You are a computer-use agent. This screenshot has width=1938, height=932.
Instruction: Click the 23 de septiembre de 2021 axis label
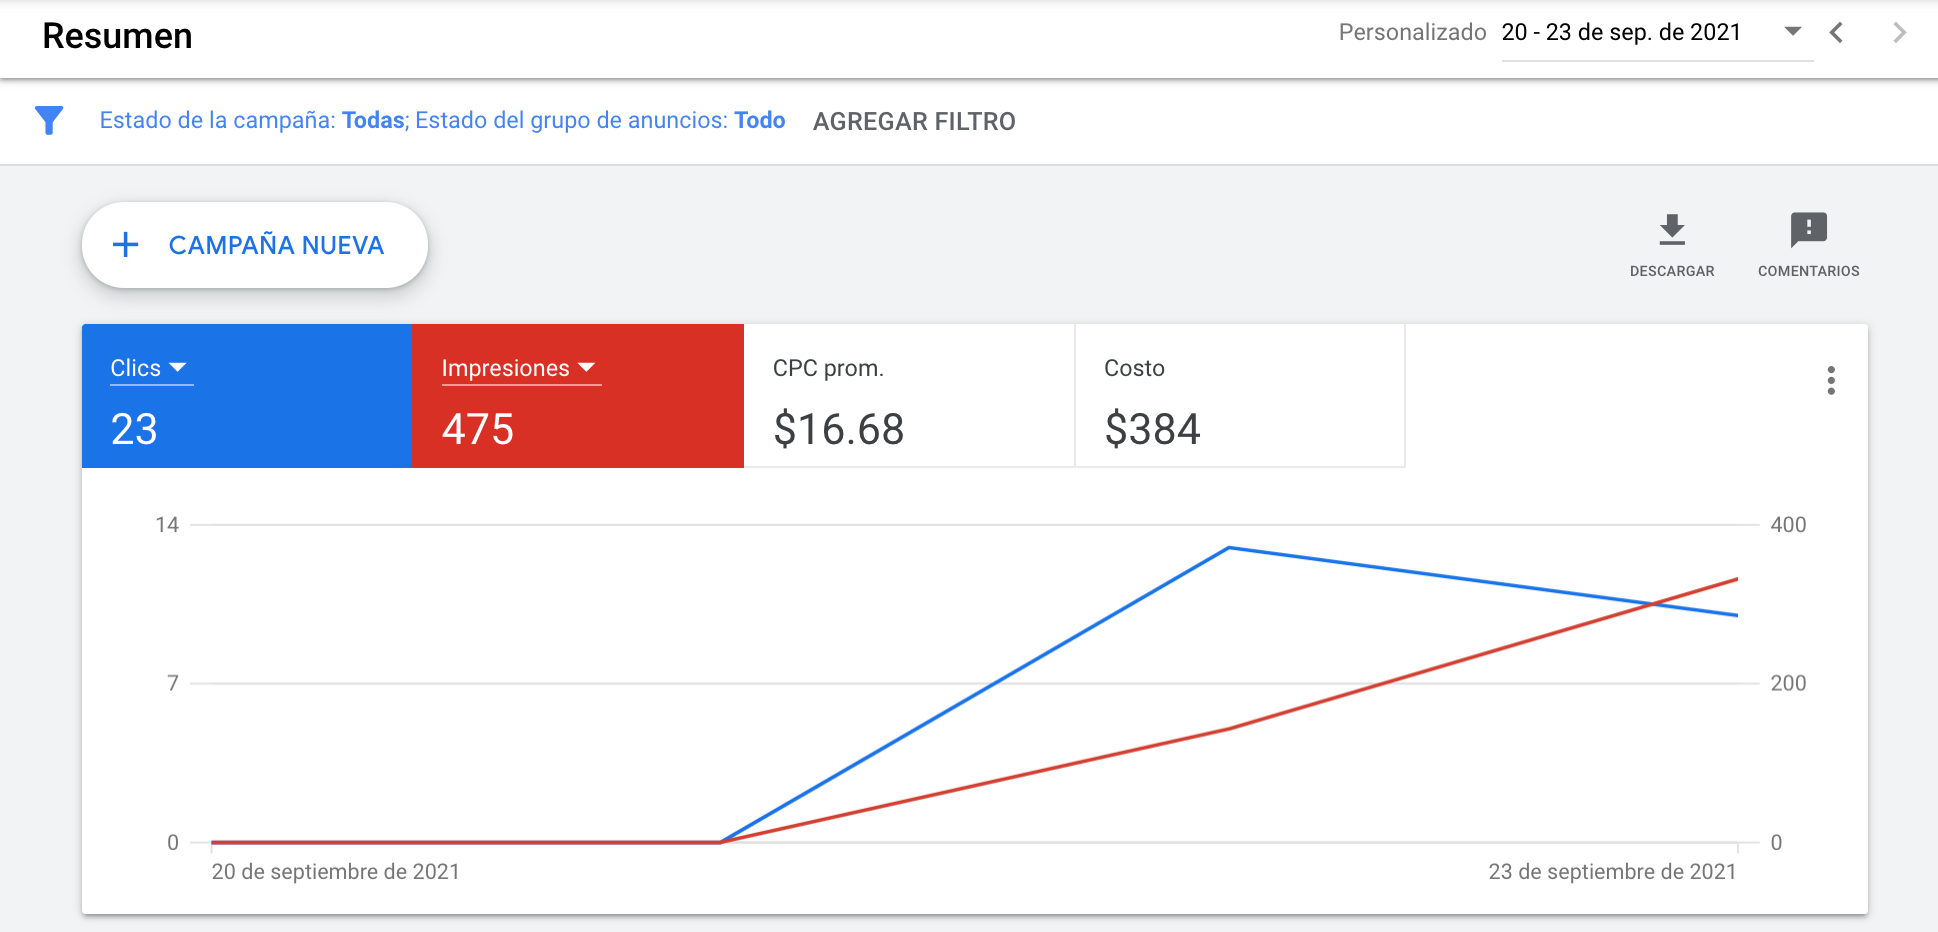point(1612,872)
